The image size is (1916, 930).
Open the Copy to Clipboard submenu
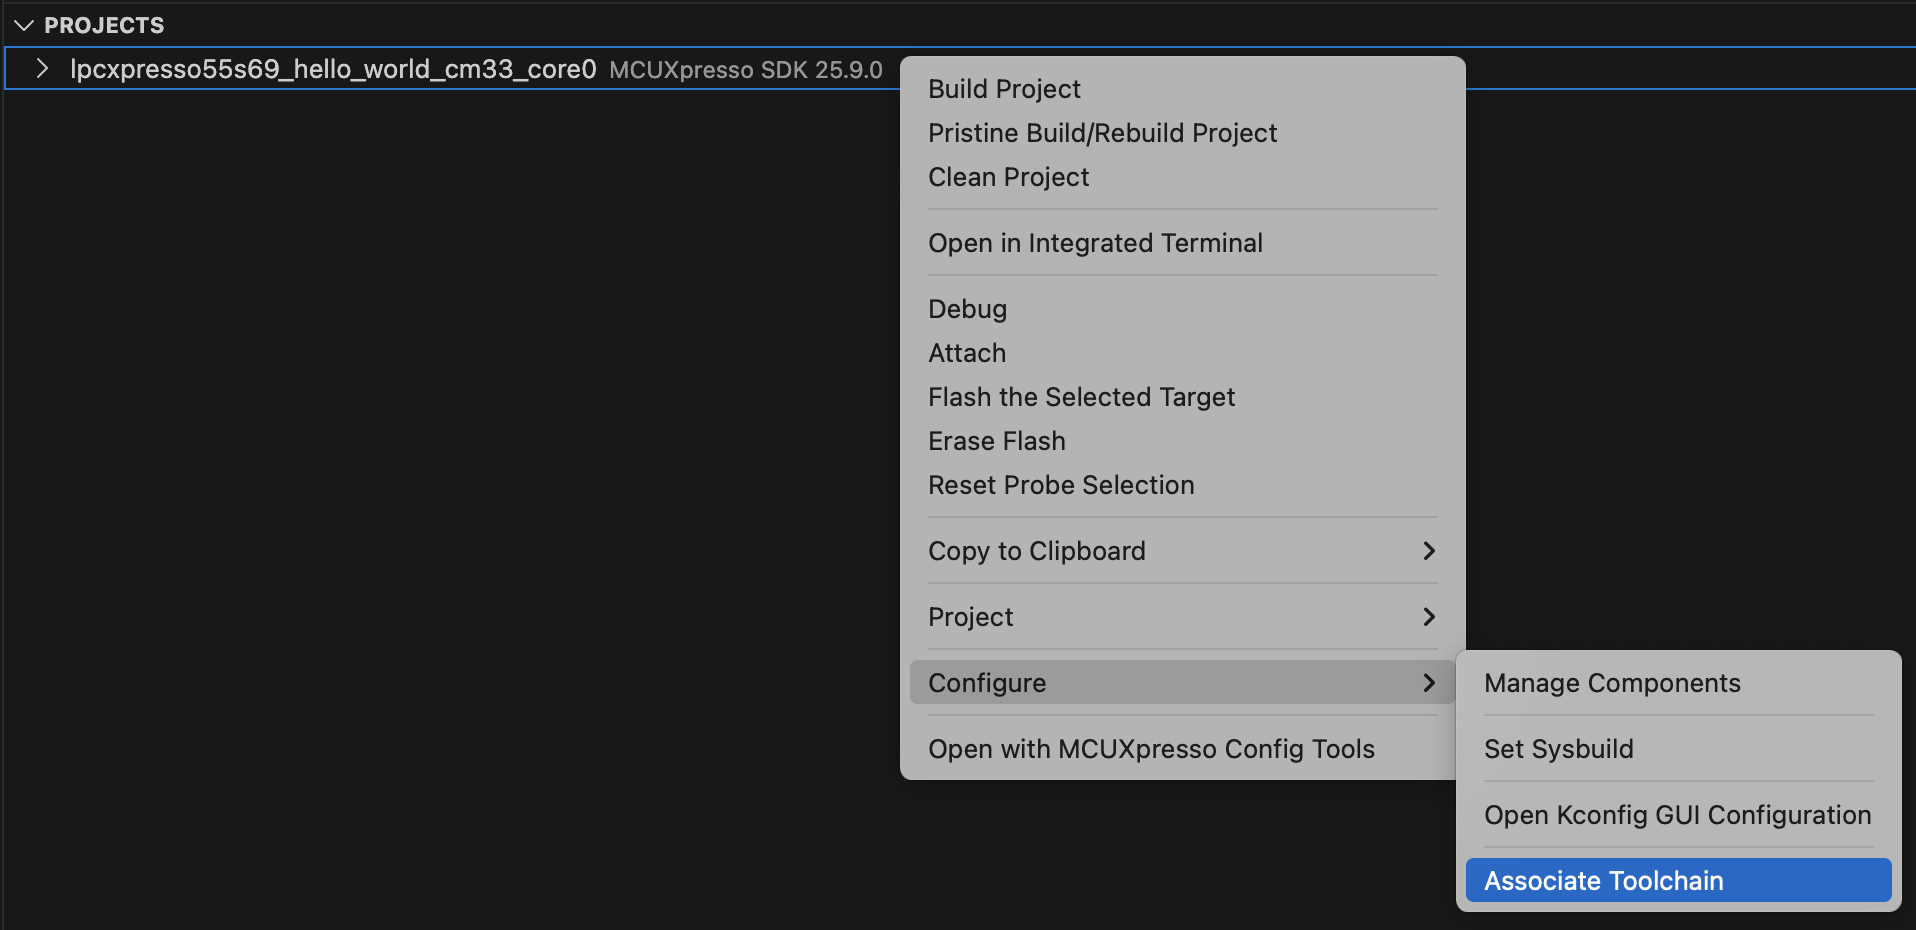coord(1037,551)
